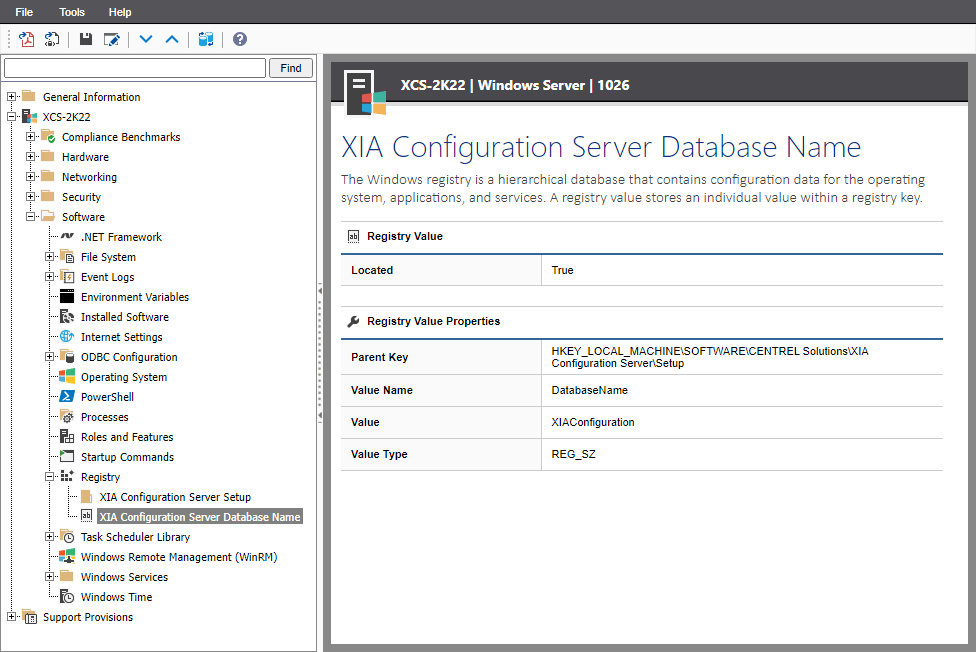Click the blue up chevron collapse-all icon
976x652 pixels.
172,39
